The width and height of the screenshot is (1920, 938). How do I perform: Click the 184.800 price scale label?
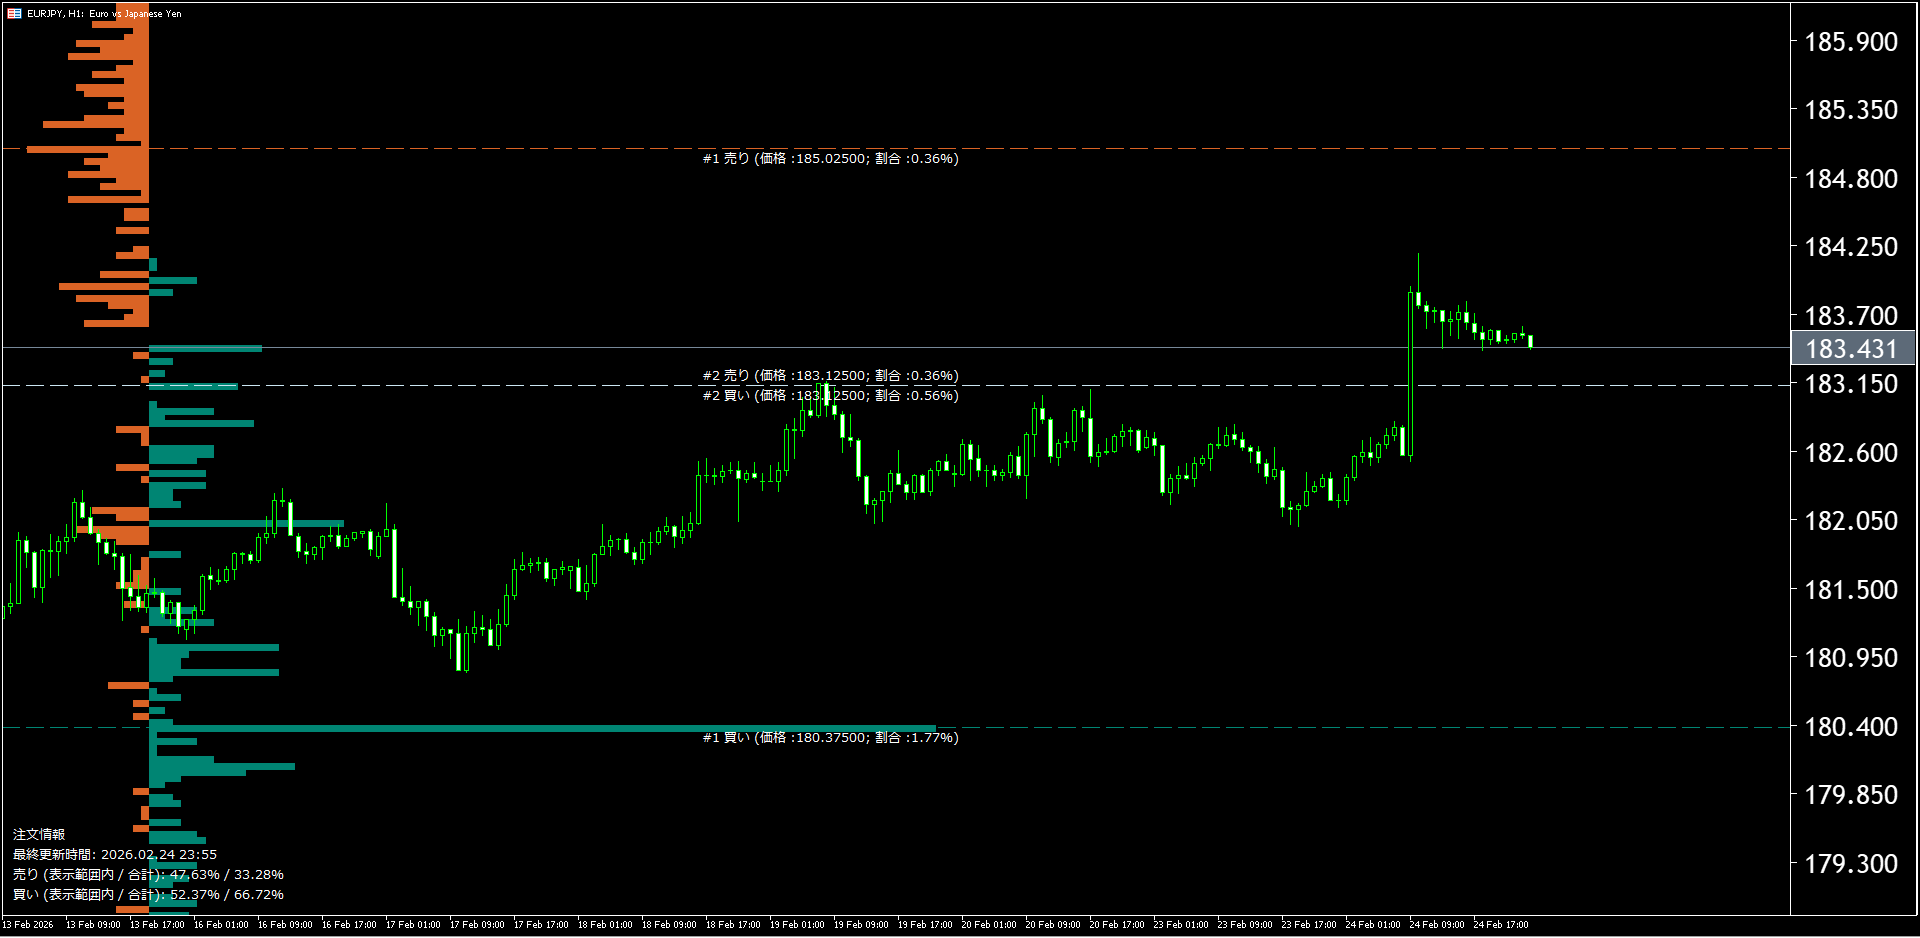point(1851,179)
